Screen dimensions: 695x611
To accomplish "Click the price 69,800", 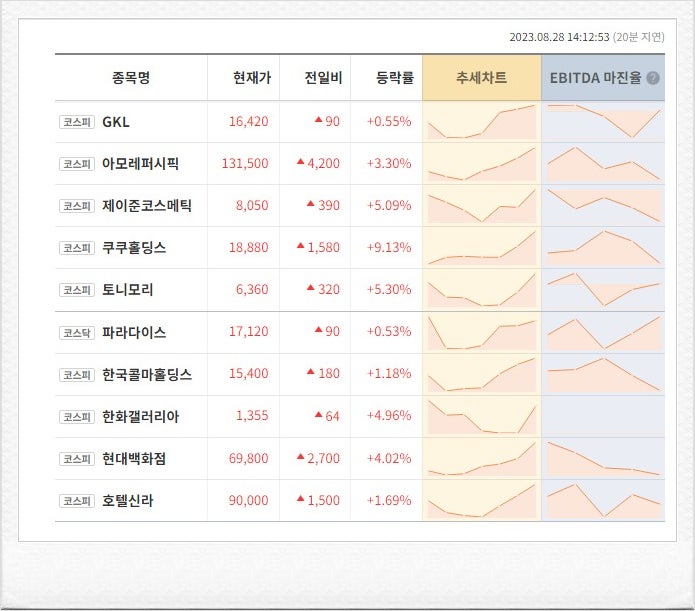I will [x=249, y=458].
